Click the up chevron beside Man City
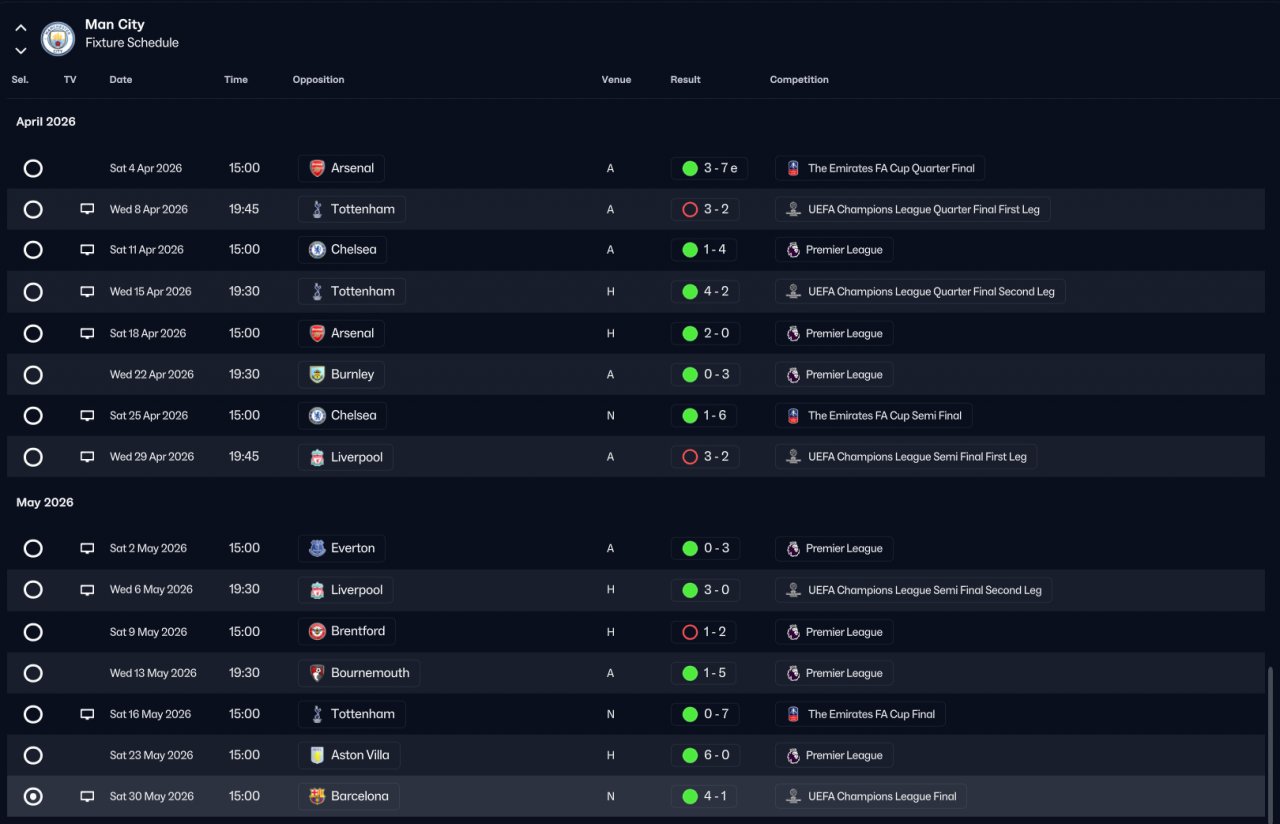 21,28
